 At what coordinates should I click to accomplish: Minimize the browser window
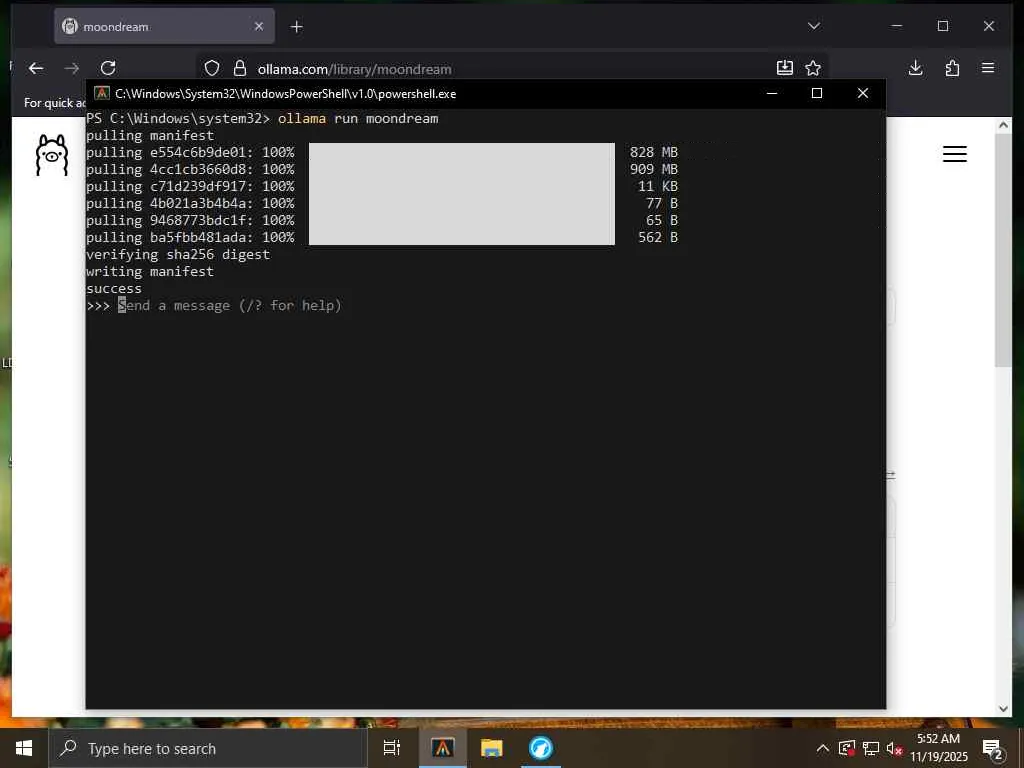[x=897, y=26]
